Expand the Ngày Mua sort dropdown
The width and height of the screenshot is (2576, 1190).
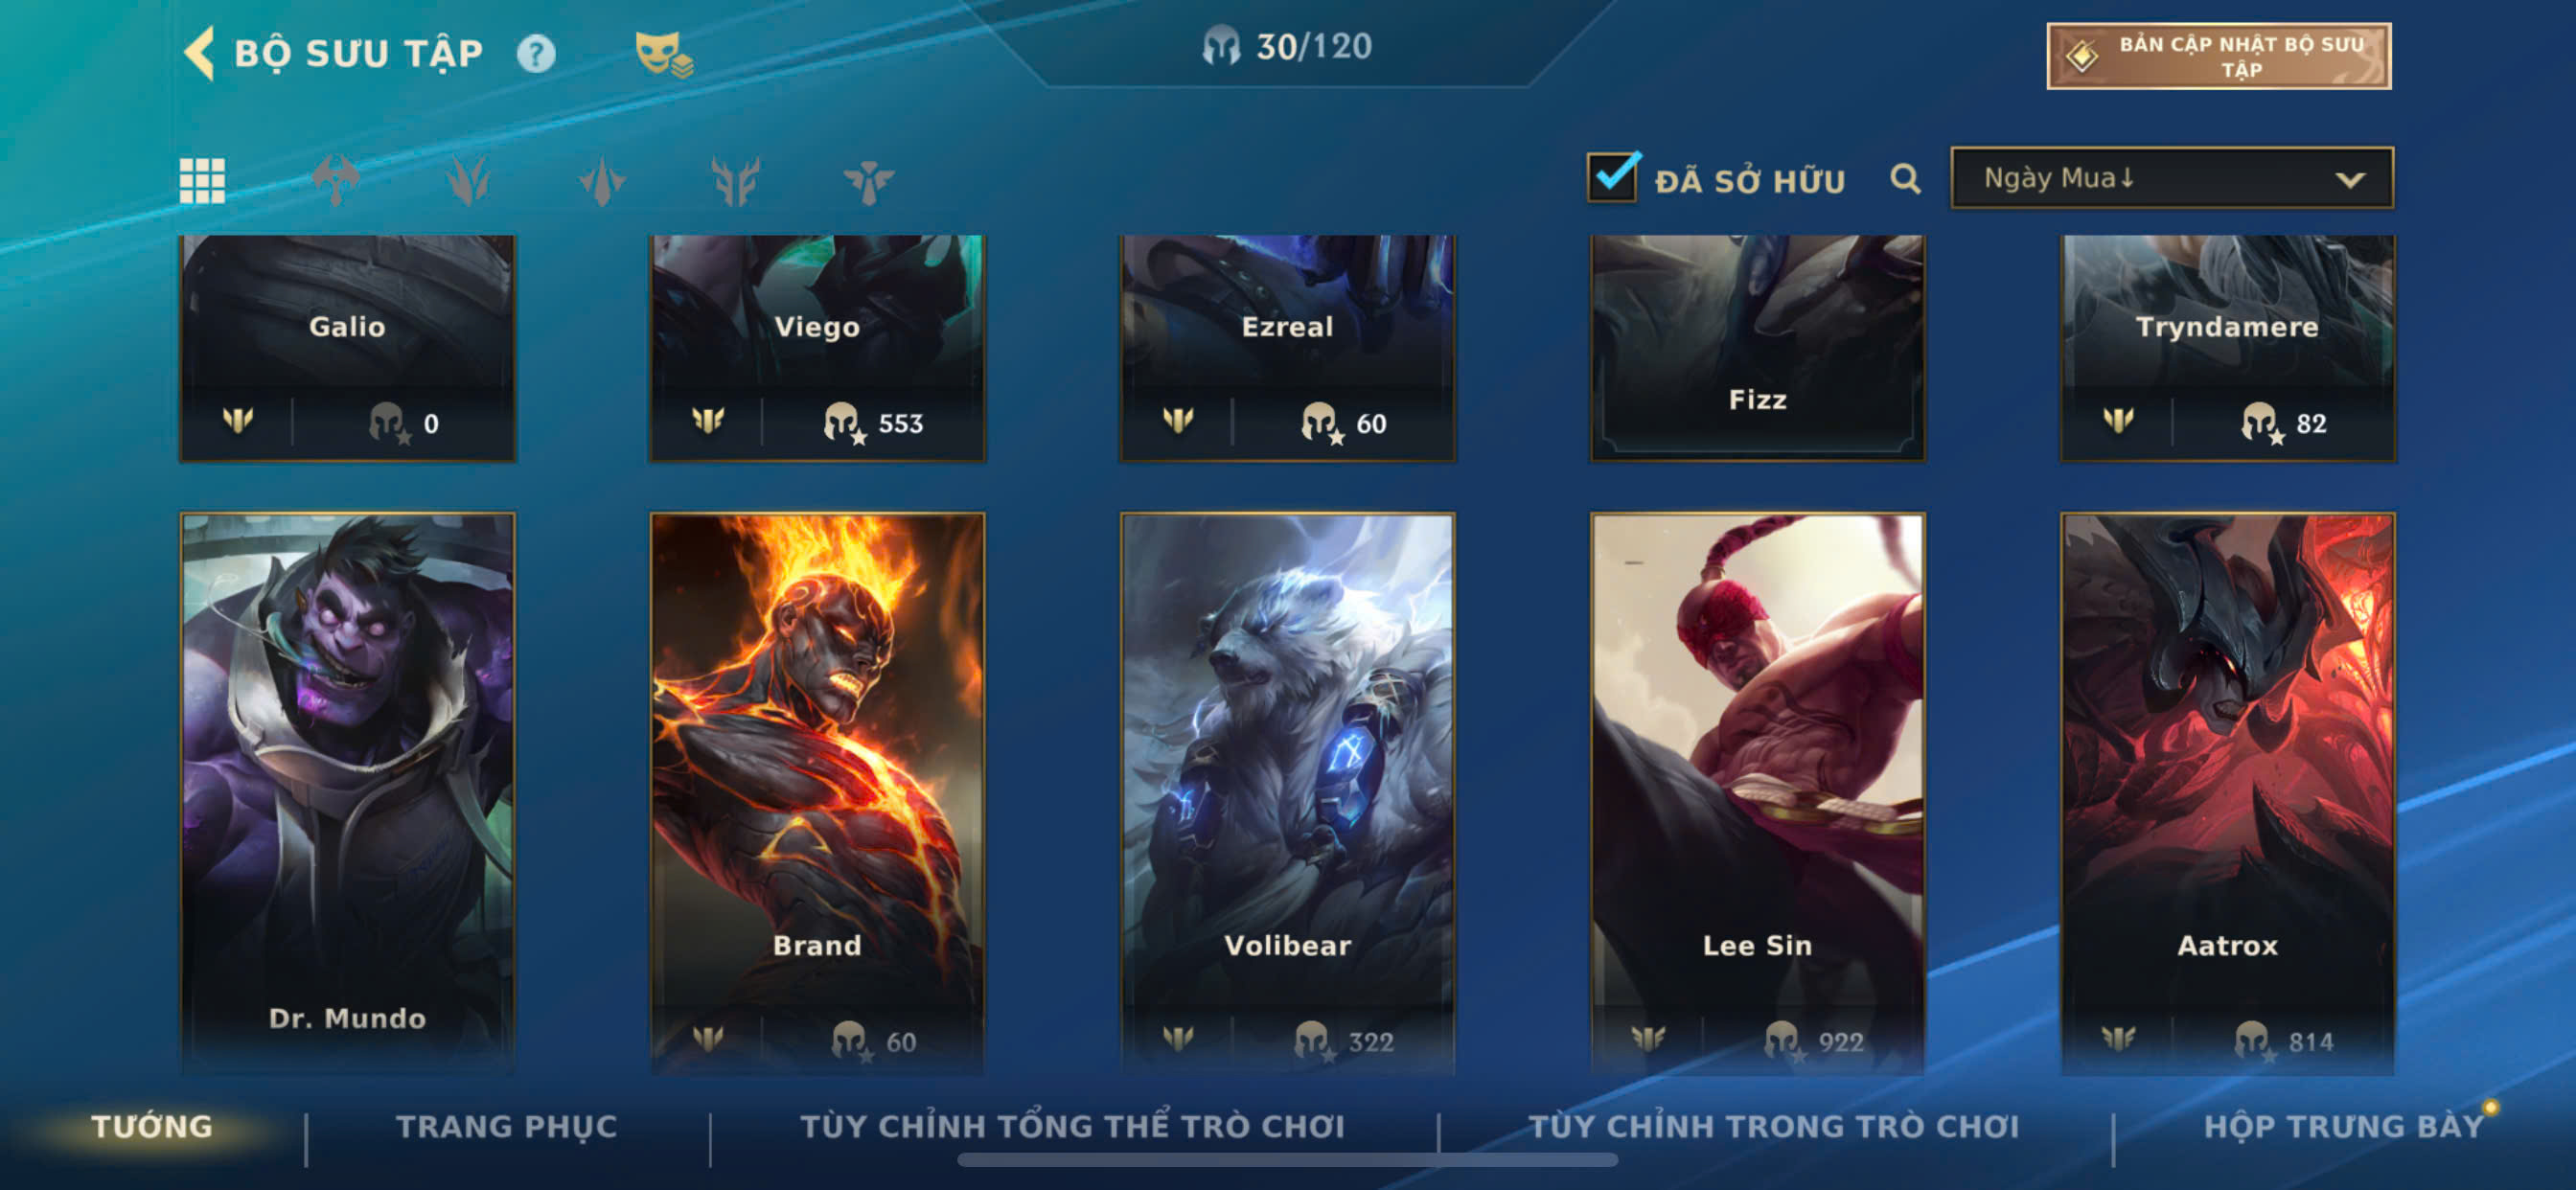pyautogui.click(x=2172, y=178)
